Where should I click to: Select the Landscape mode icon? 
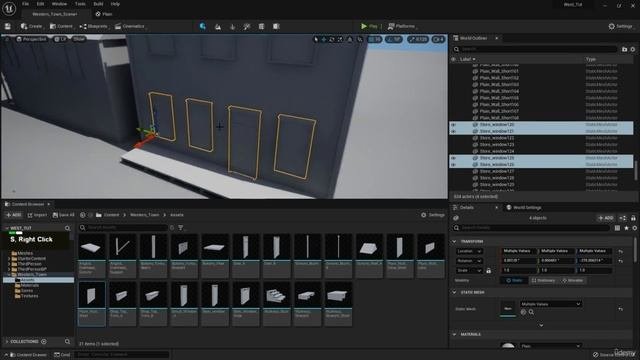point(218,27)
